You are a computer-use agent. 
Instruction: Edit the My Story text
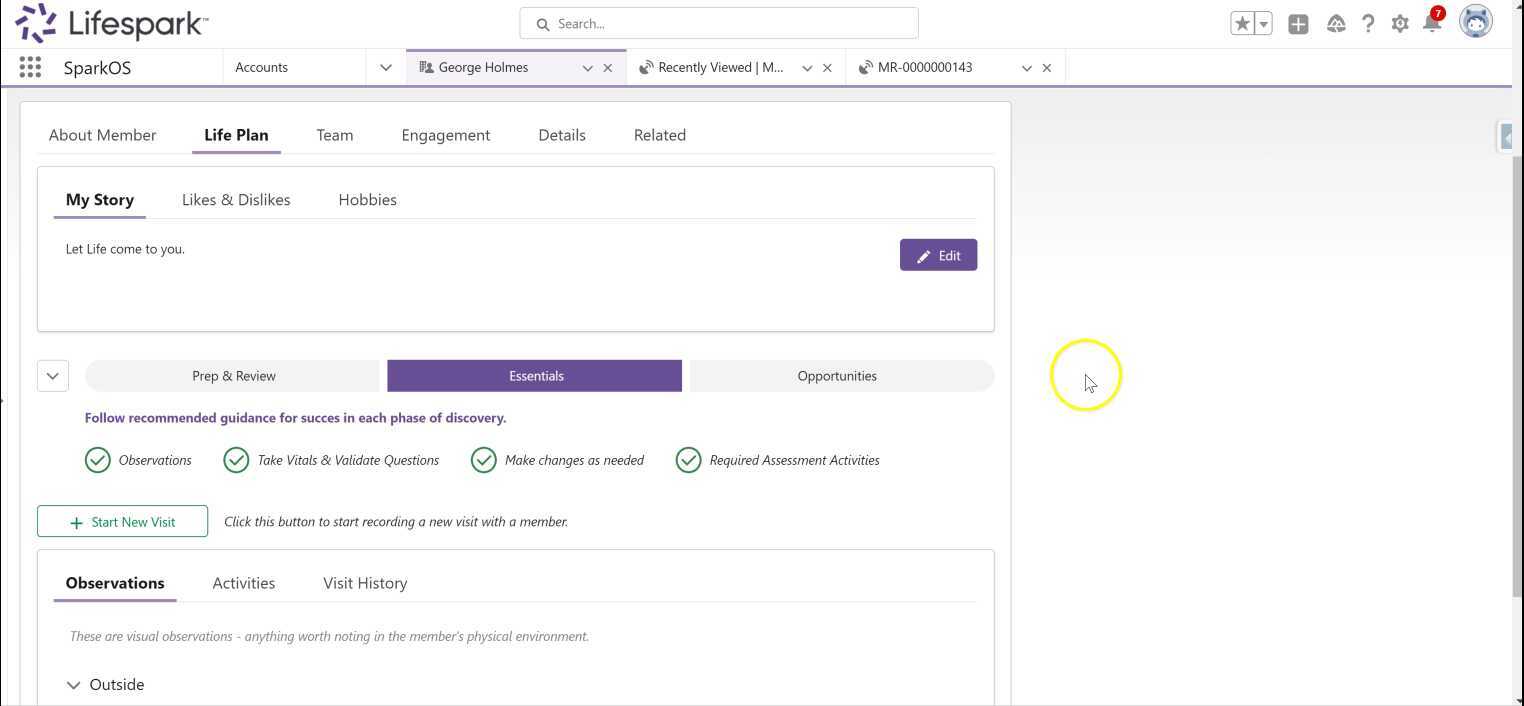938,256
